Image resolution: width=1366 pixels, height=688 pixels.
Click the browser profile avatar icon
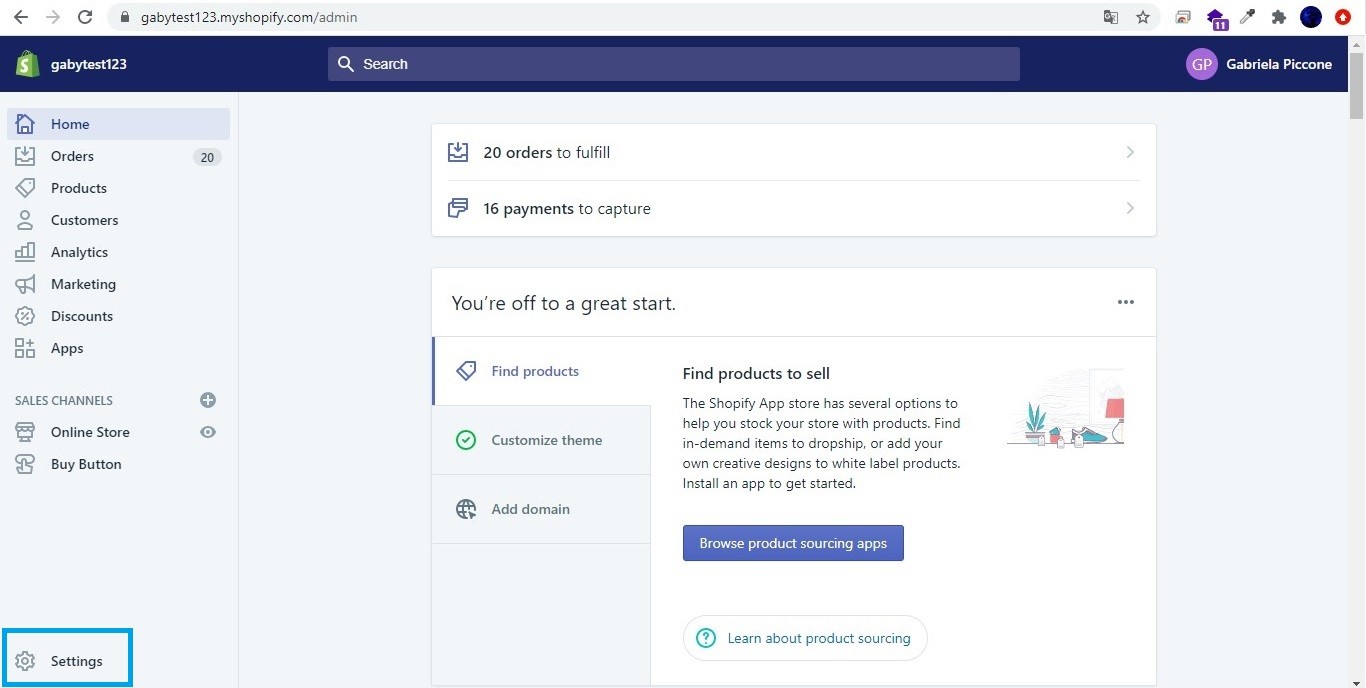(1311, 17)
